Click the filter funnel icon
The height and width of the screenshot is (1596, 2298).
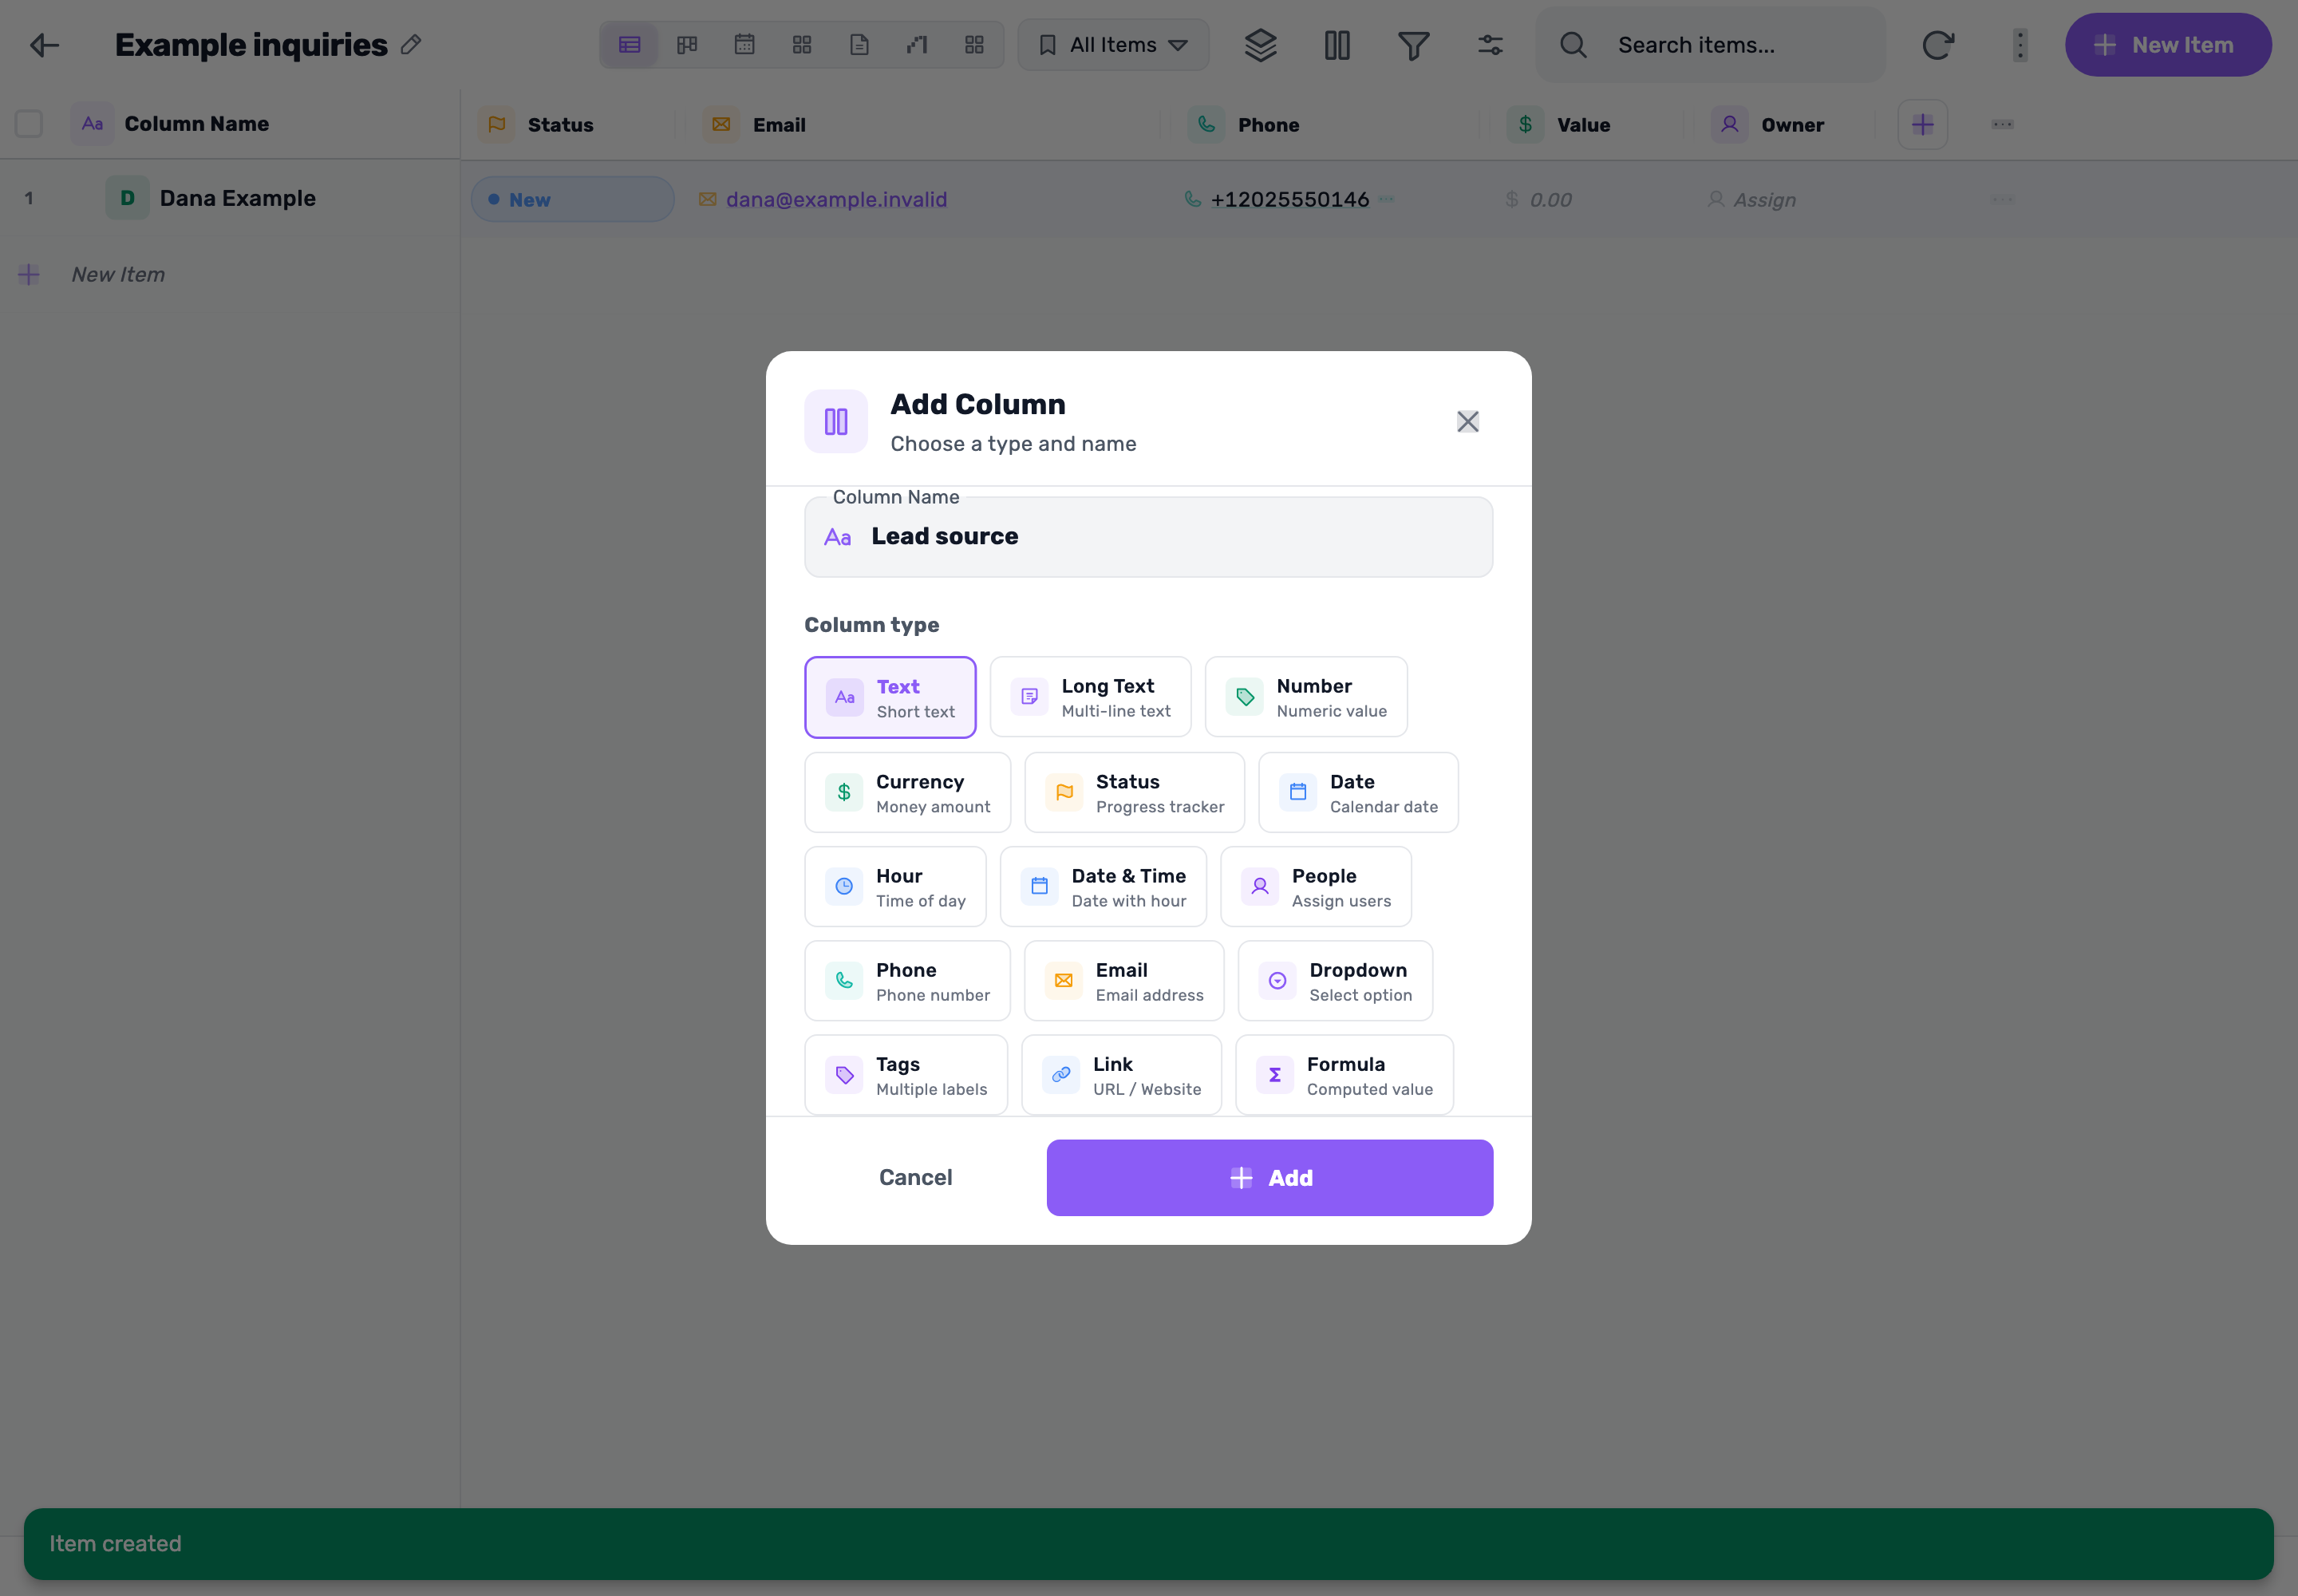click(x=1413, y=45)
